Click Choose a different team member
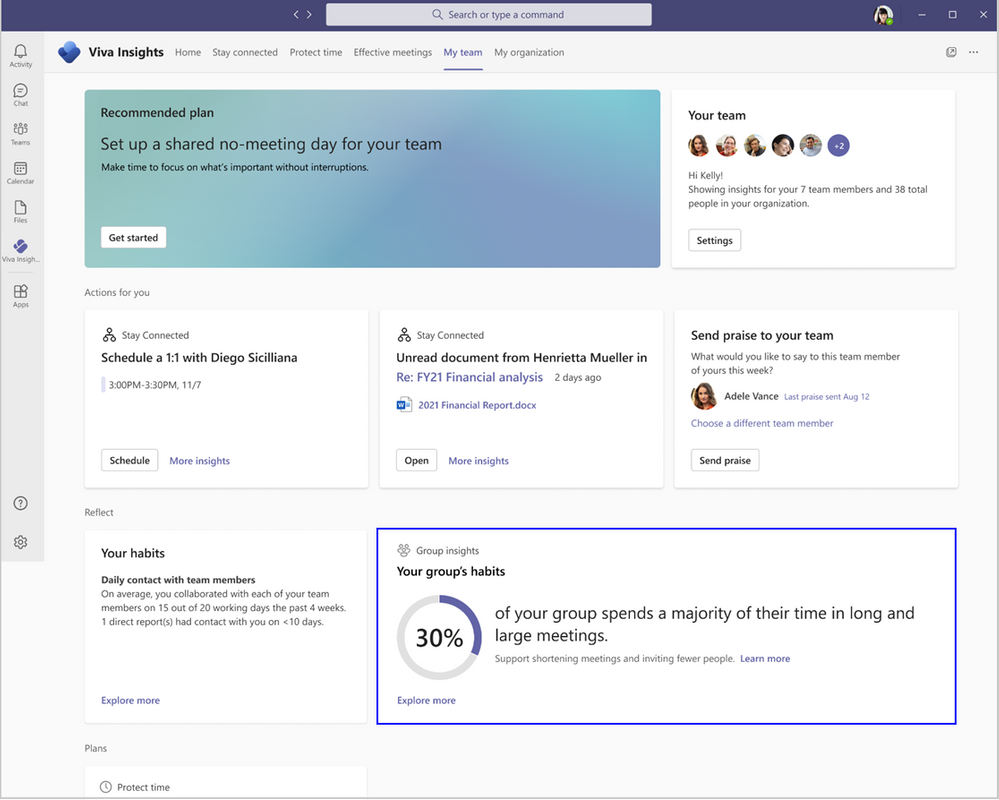 [762, 423]
